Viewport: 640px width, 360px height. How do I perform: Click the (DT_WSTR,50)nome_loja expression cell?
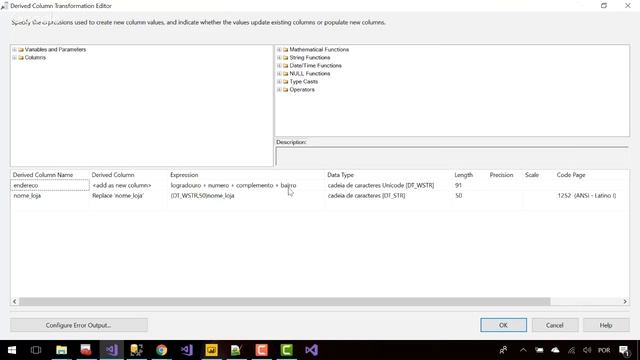pyautogui.click(x=246, y=196)
